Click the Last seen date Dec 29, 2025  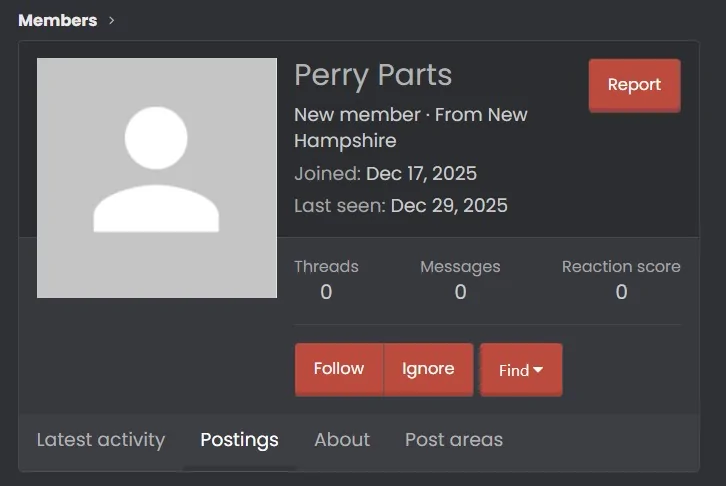pyautogui.click(x=449, y=206)
